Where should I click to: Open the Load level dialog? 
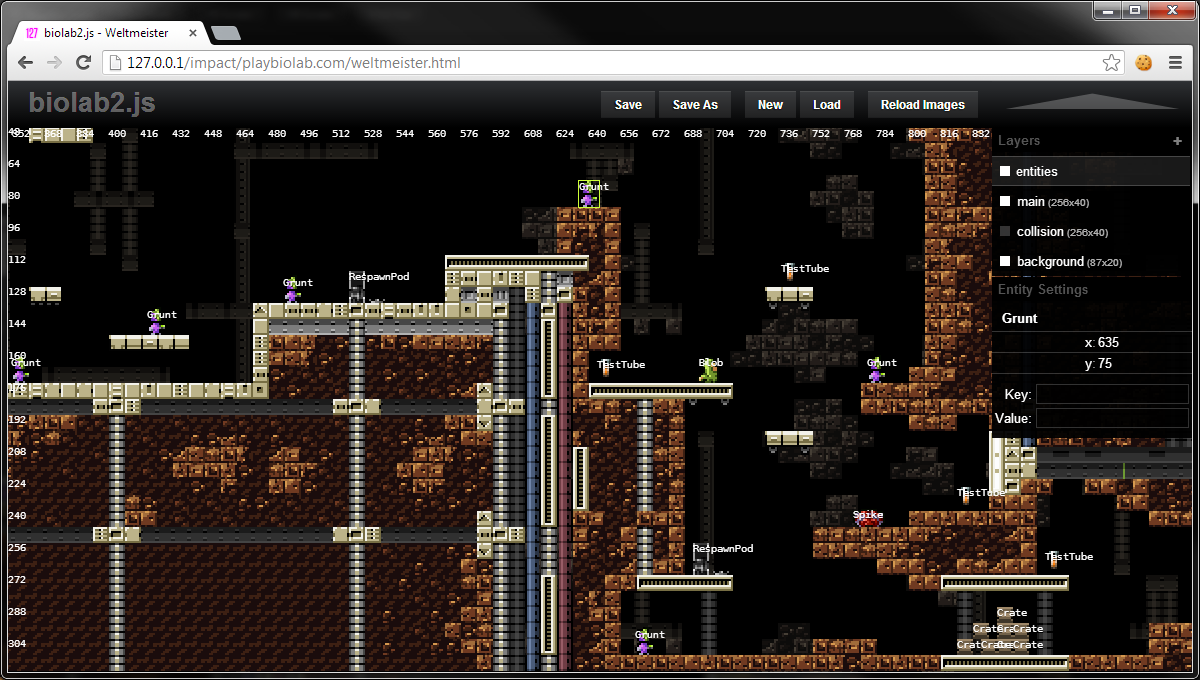[x=826, y=105]
